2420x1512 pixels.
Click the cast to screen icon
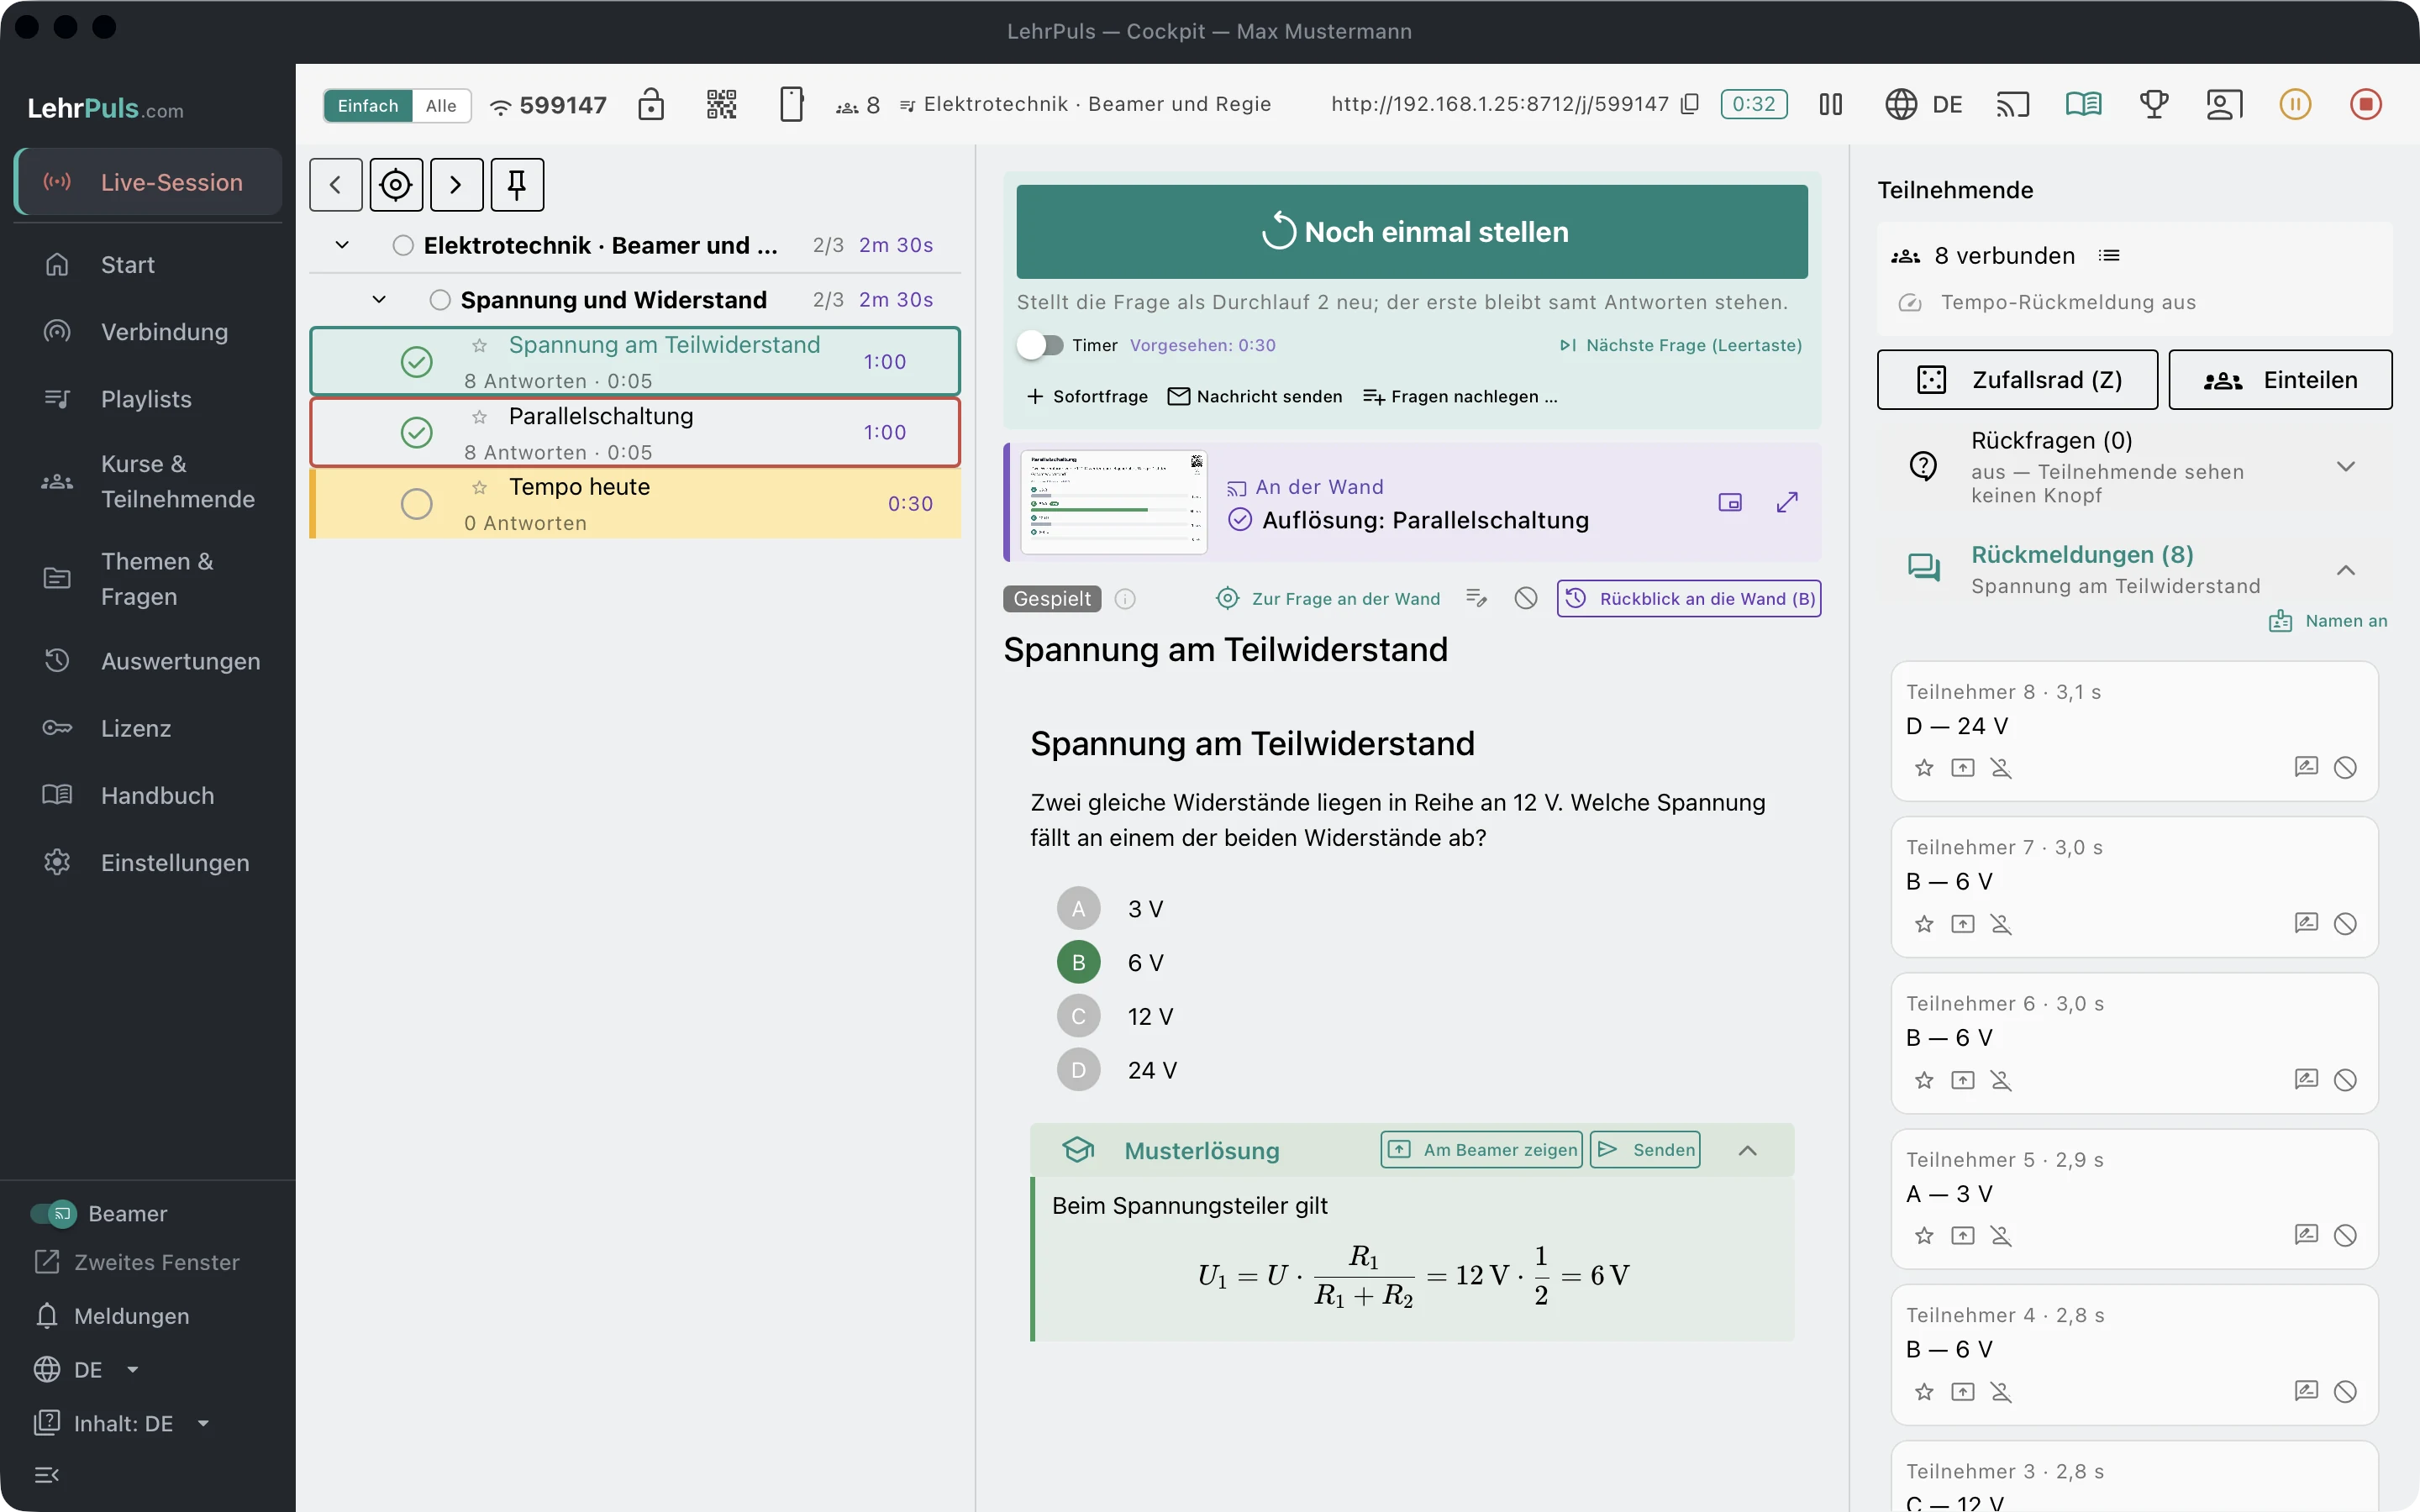point(2013,104)
